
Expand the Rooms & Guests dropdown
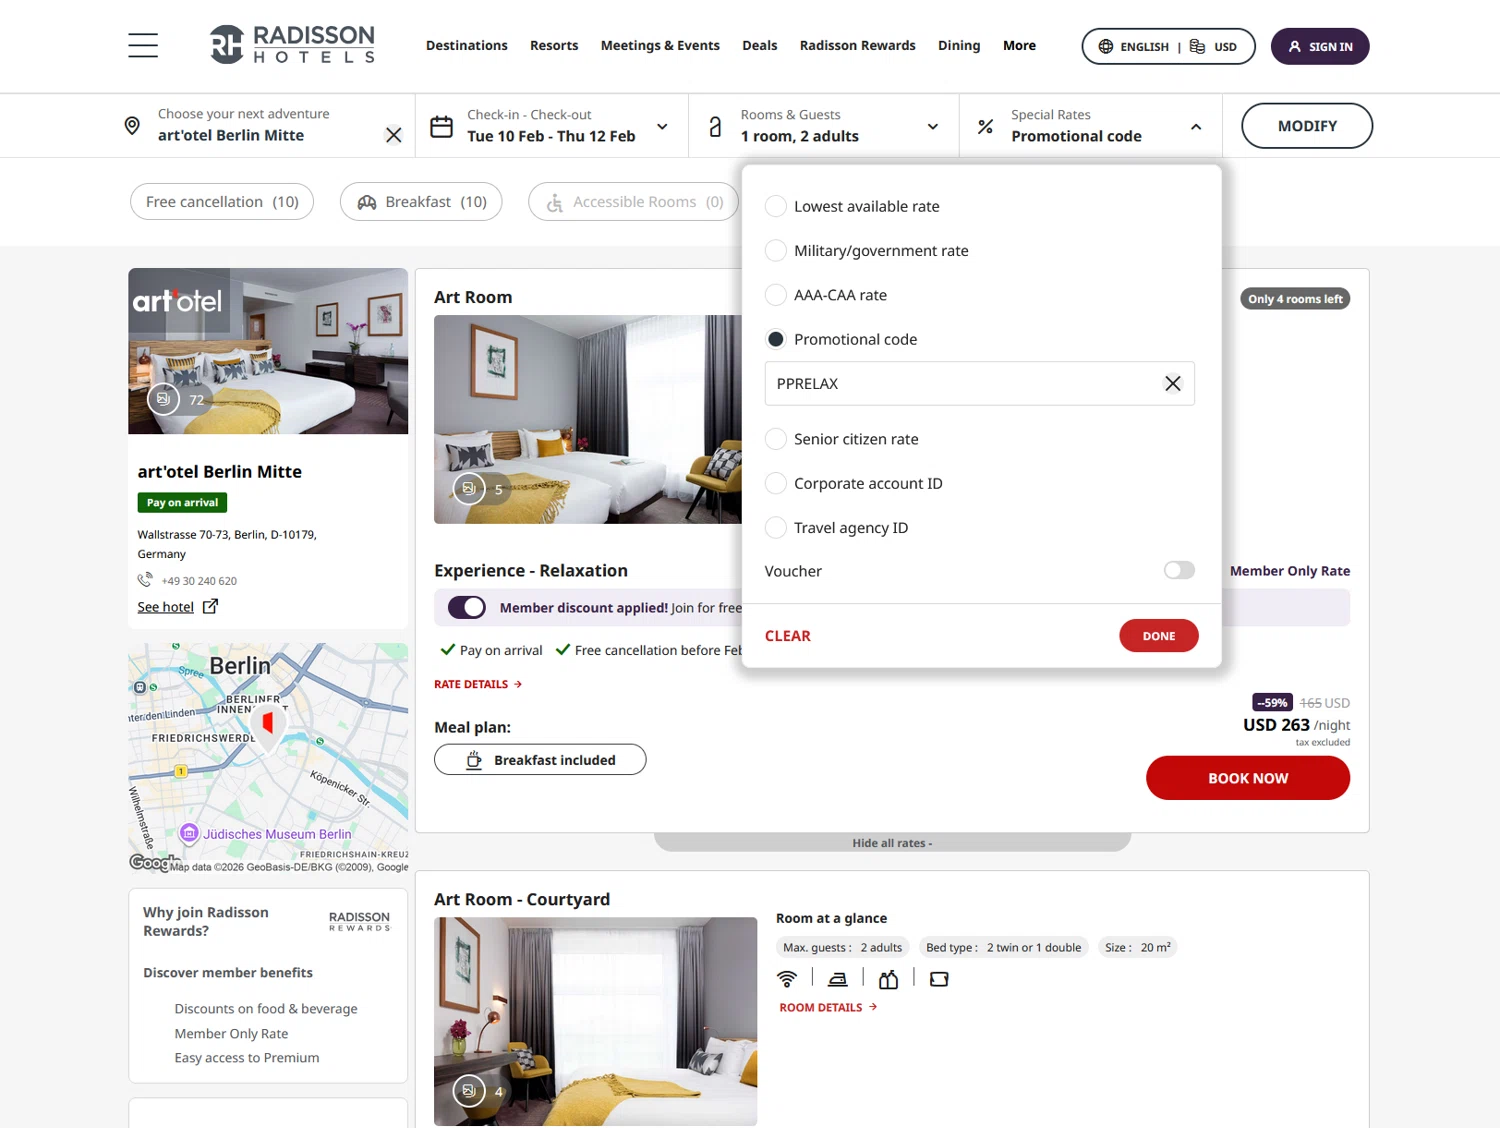point(933,127)
